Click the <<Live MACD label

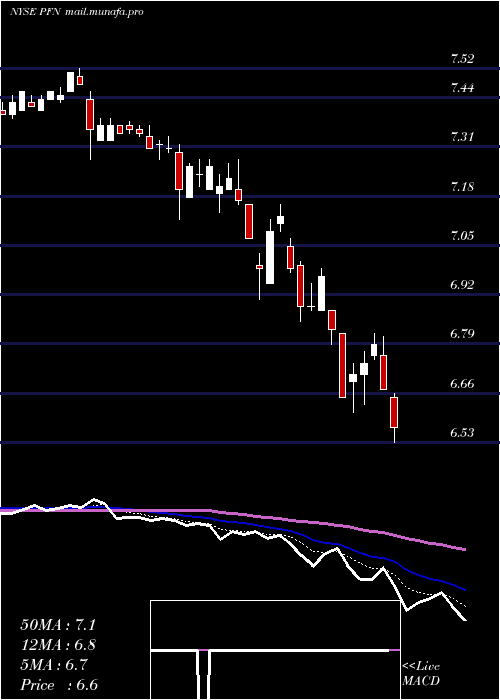pyautogui.click(x=421, y=673)
